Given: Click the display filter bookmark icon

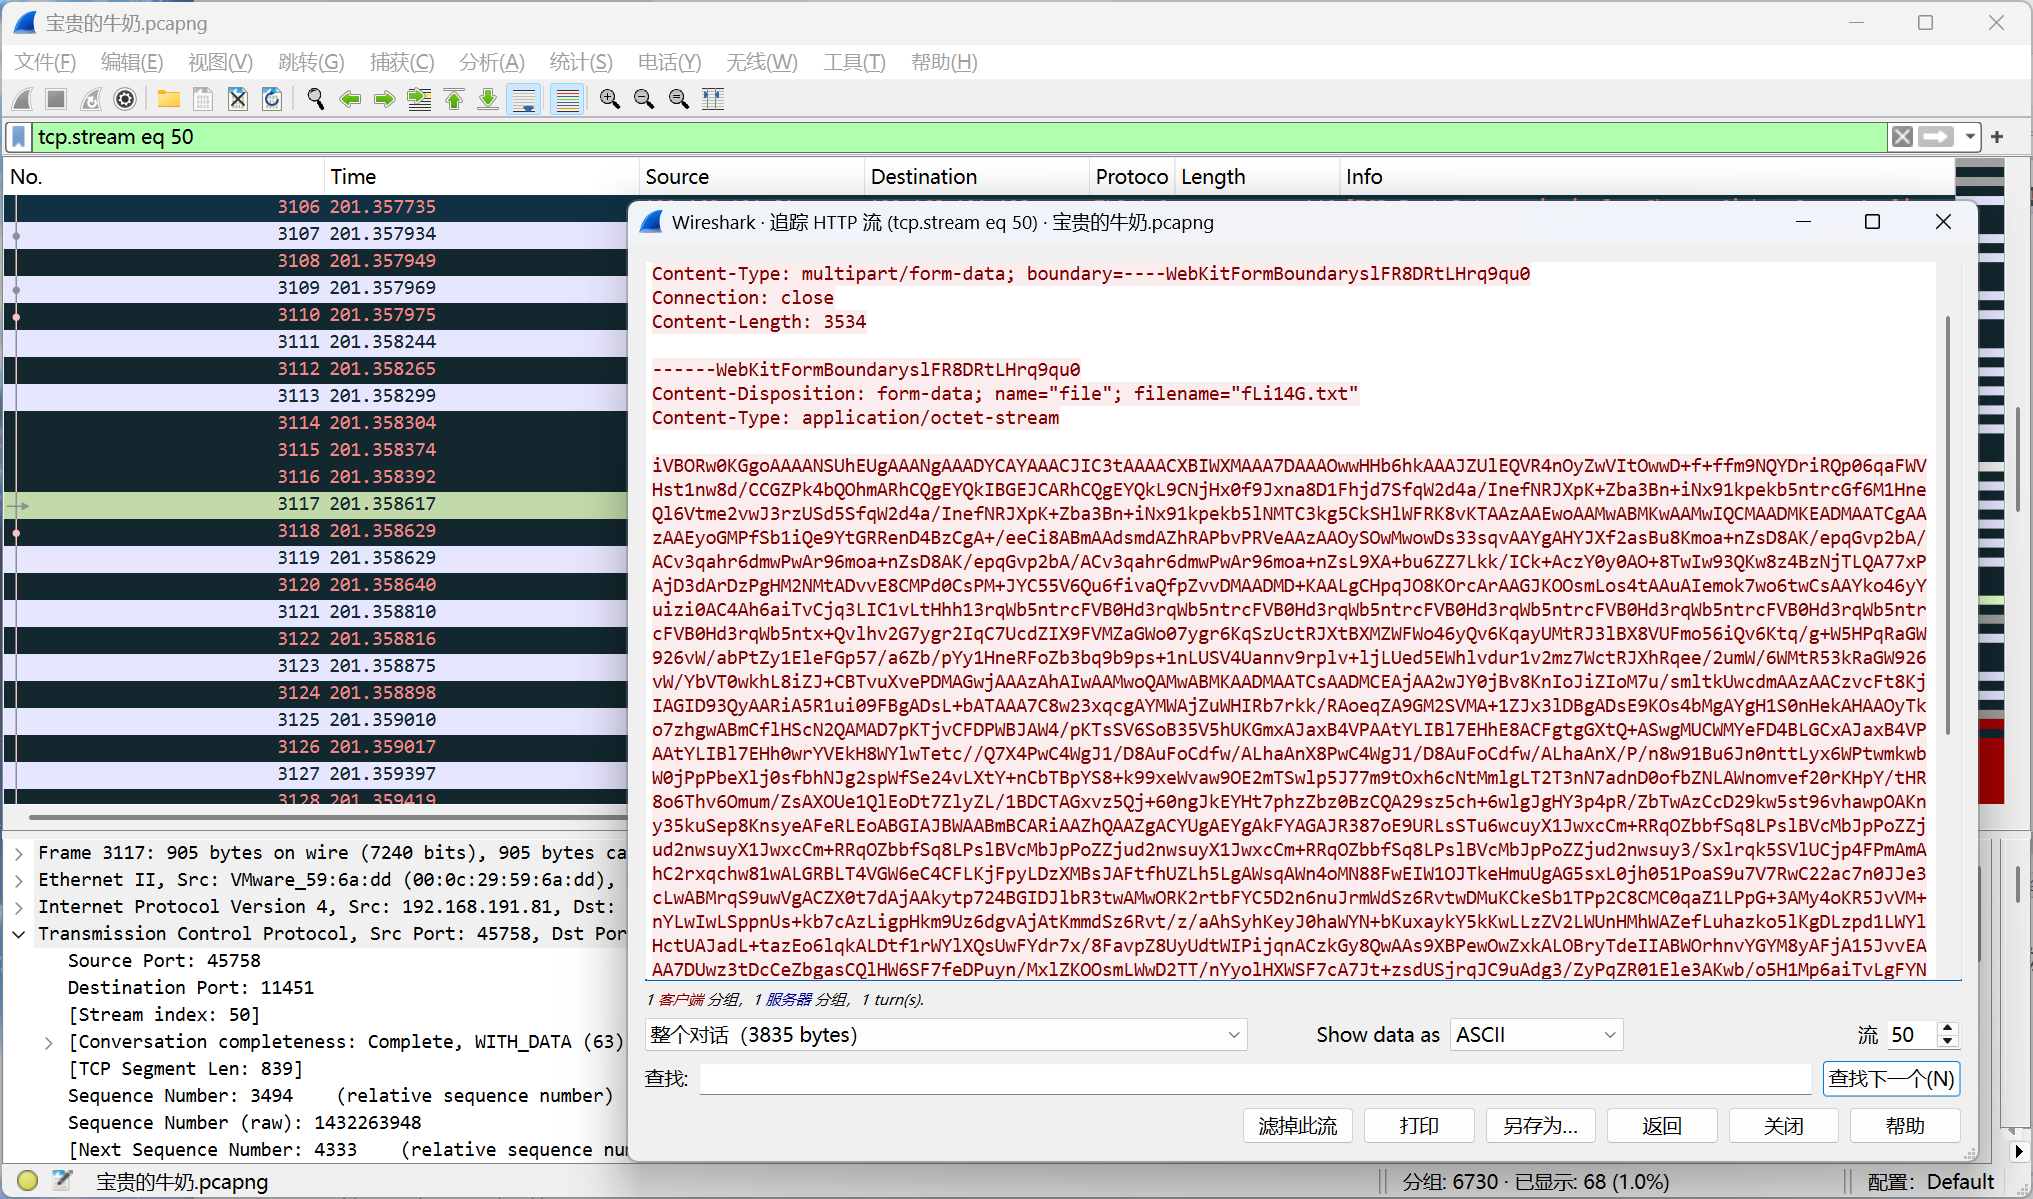Looking at the screenshot, I should click(19, 137).
